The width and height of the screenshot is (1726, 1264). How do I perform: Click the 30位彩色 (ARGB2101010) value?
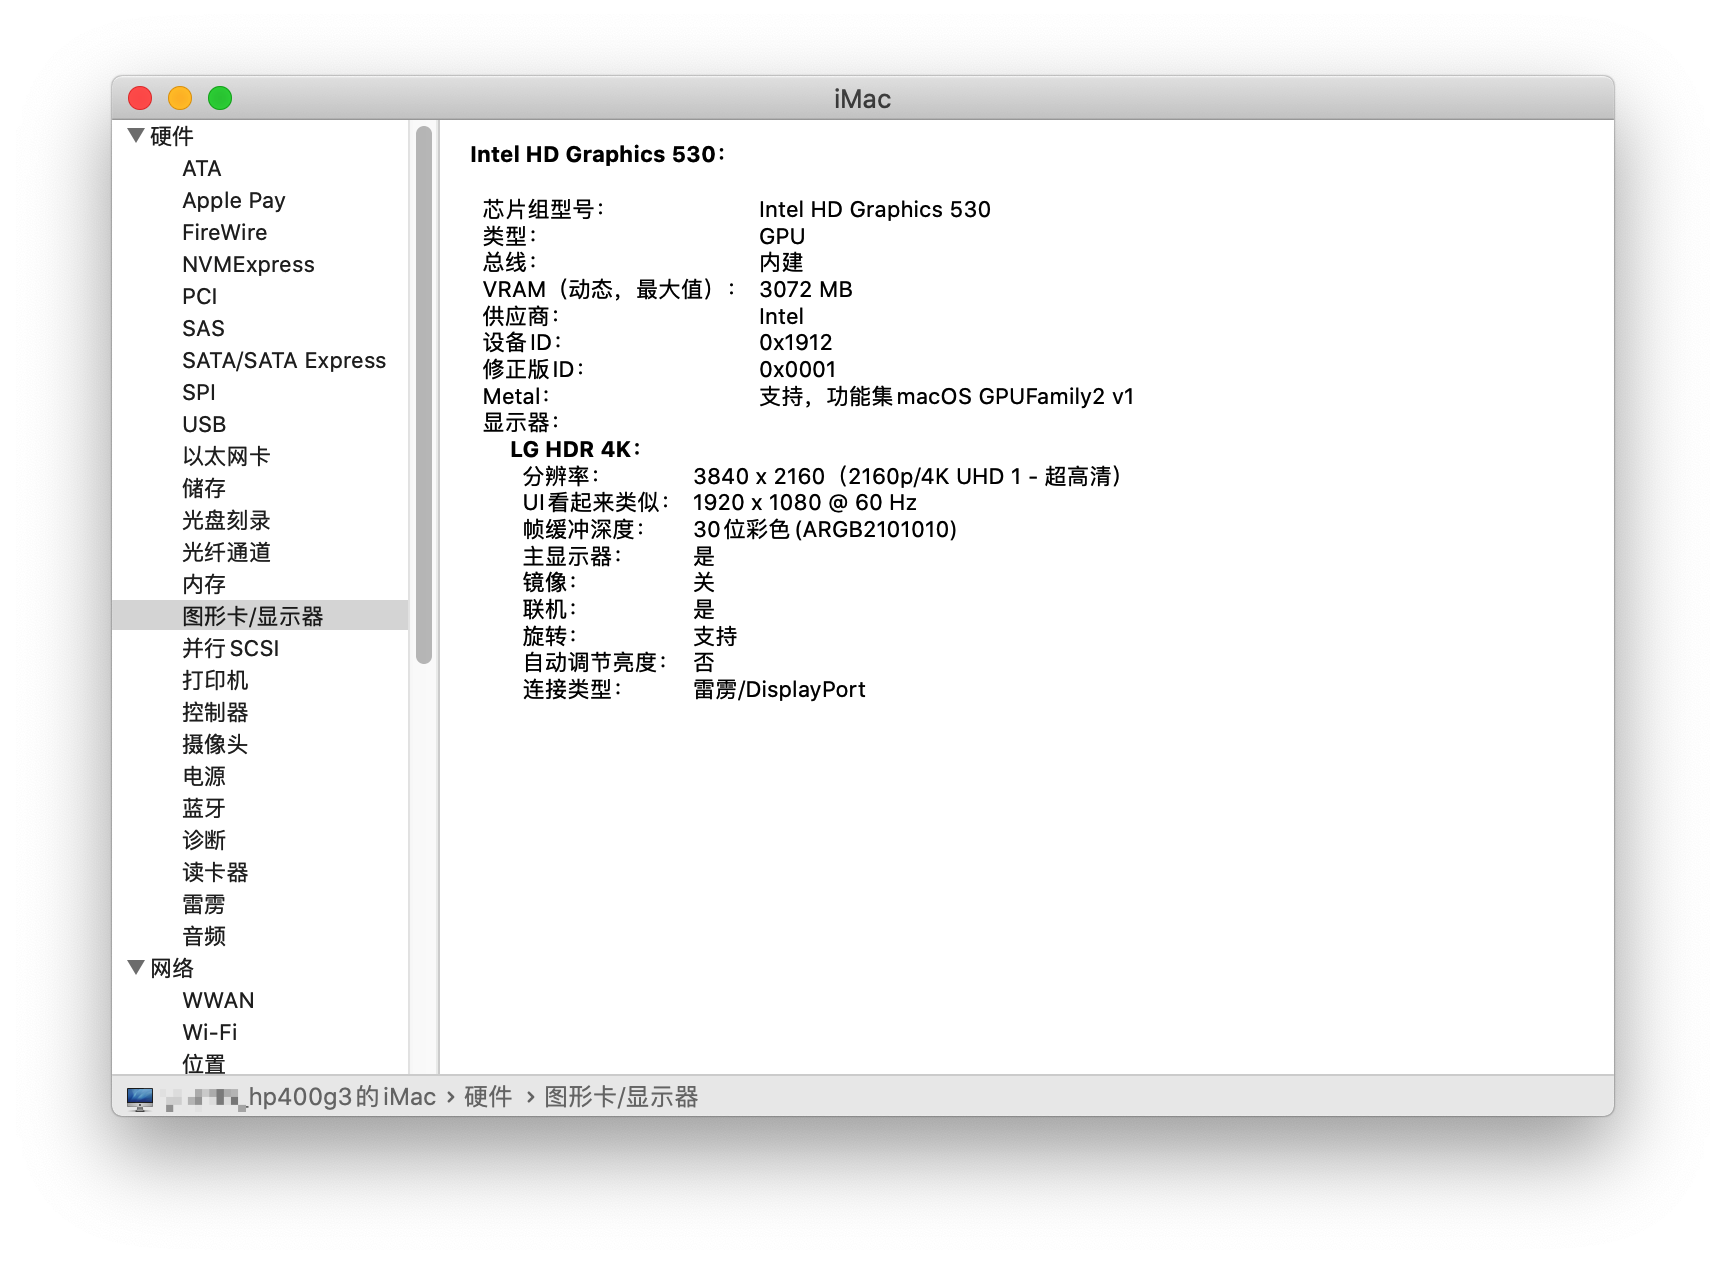pyautogui.click(x=825, y=529)
